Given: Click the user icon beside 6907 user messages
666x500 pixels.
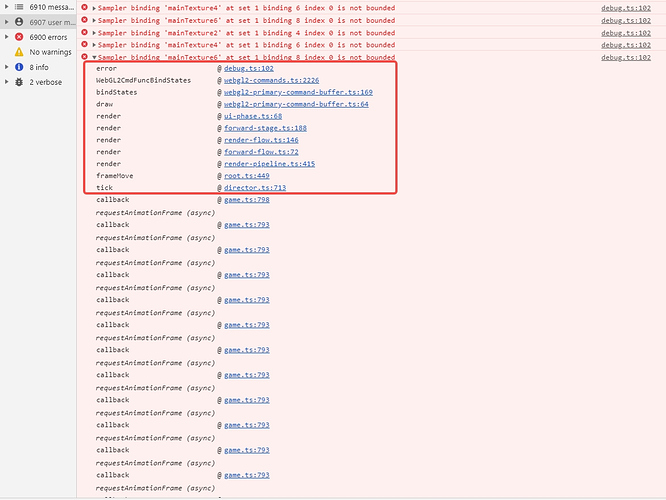Looking at the screenshot, I should click(x=19, y=22).
